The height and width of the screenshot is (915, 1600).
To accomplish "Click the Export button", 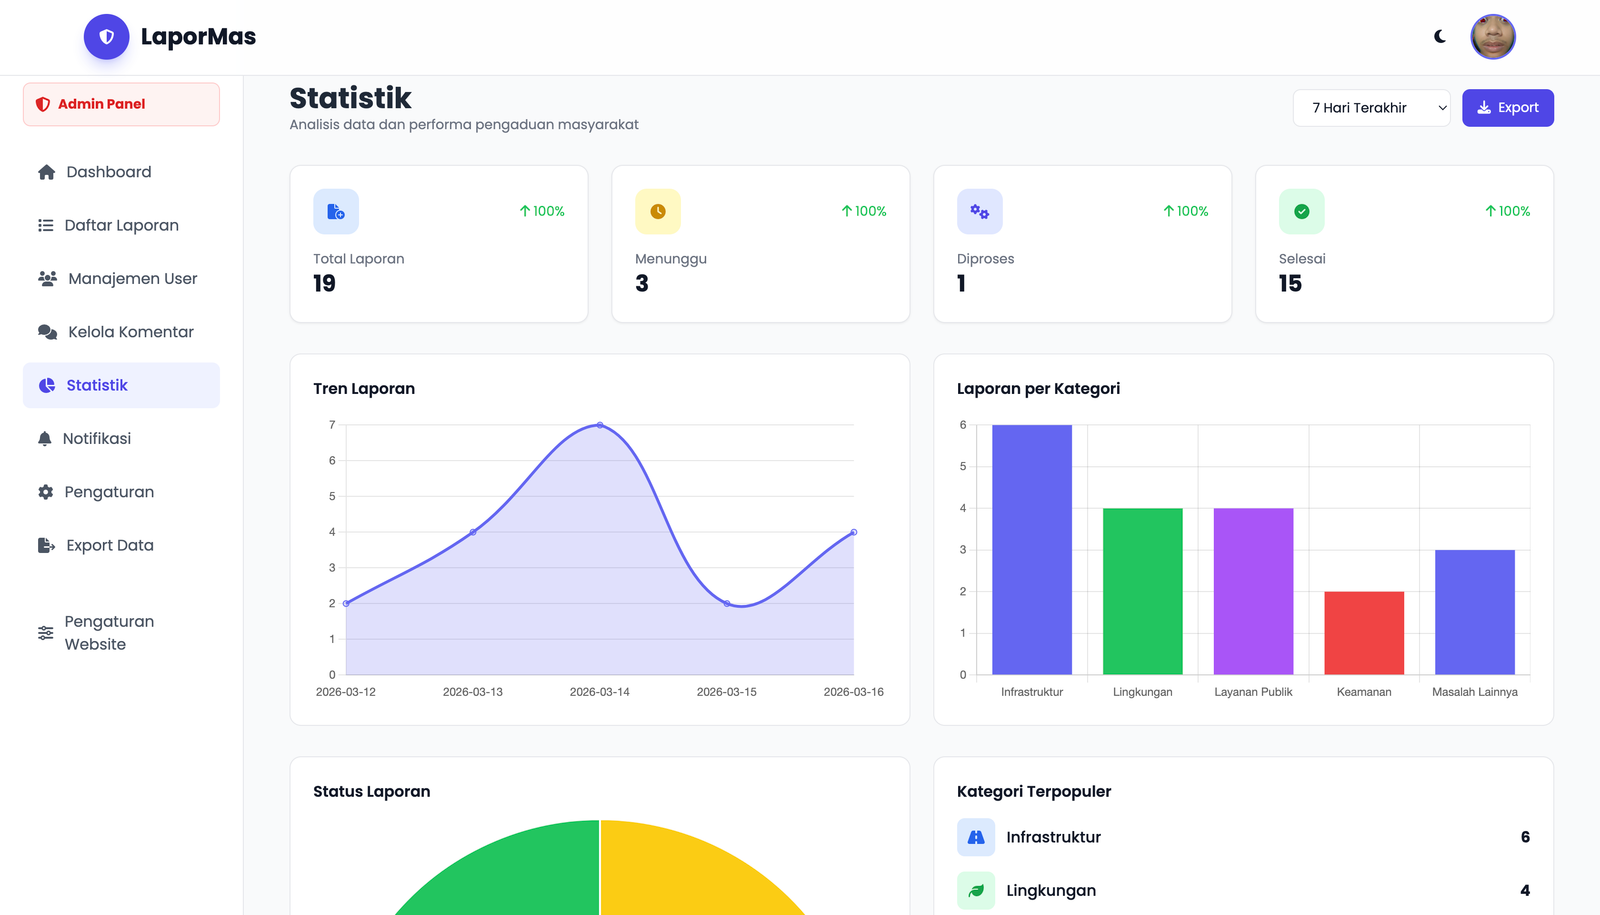I will pyautogui.click(x=1508, y=108).
